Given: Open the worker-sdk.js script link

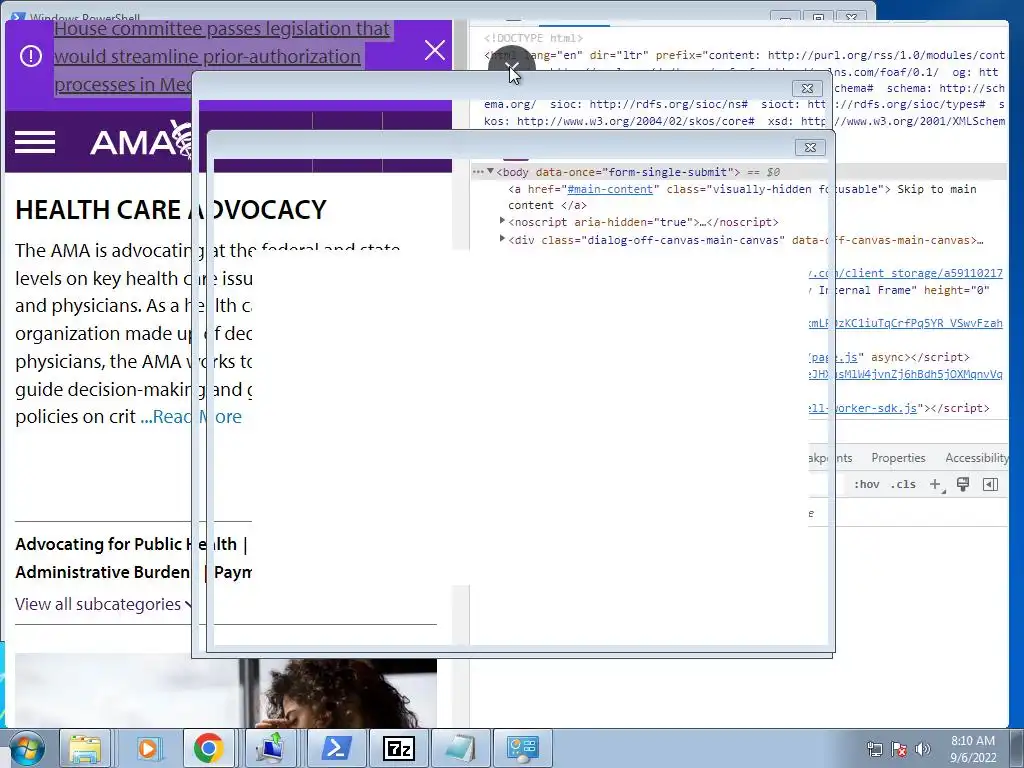Looking at the screenshot, I should click(x=862, y=408).
